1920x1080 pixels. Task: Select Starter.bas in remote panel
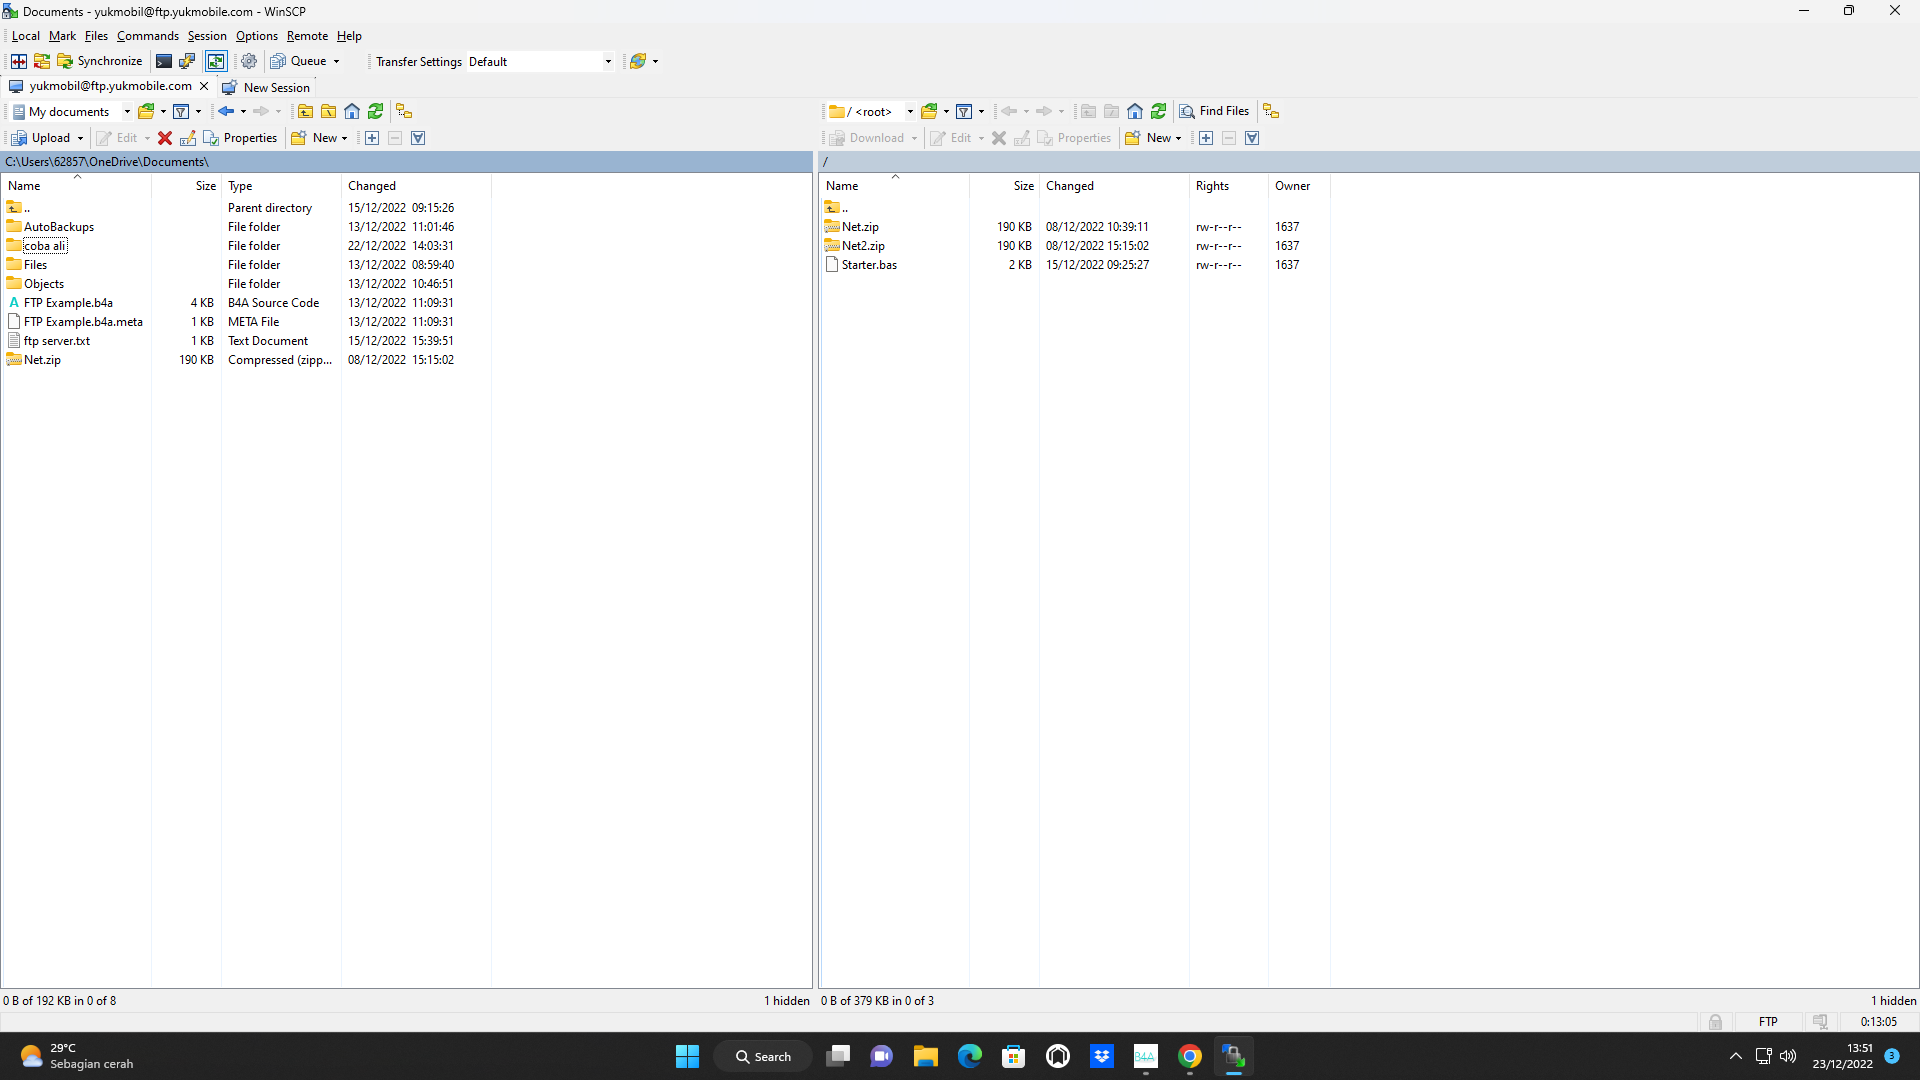(x=869, y=265)
